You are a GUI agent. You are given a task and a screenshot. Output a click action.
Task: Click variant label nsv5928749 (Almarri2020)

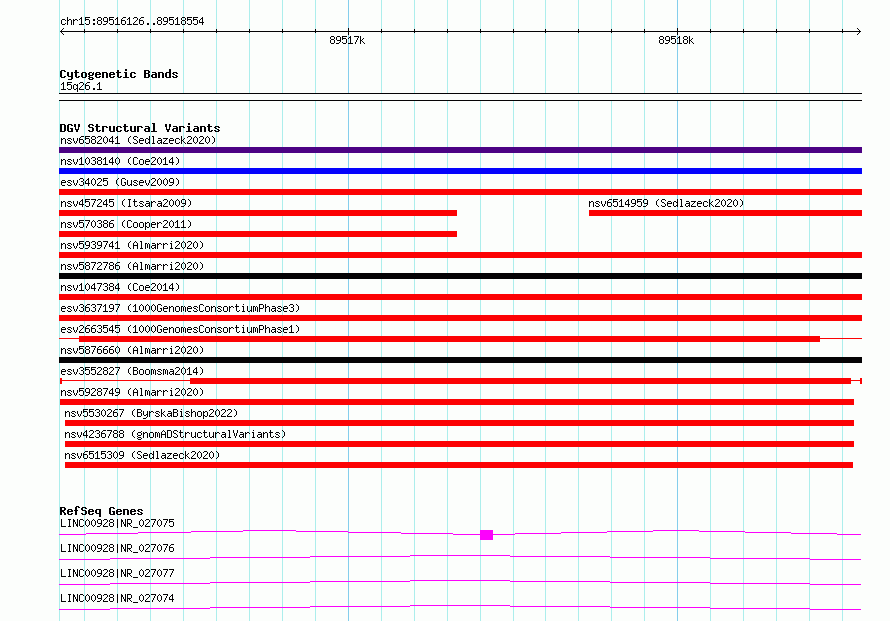(132, 392)
